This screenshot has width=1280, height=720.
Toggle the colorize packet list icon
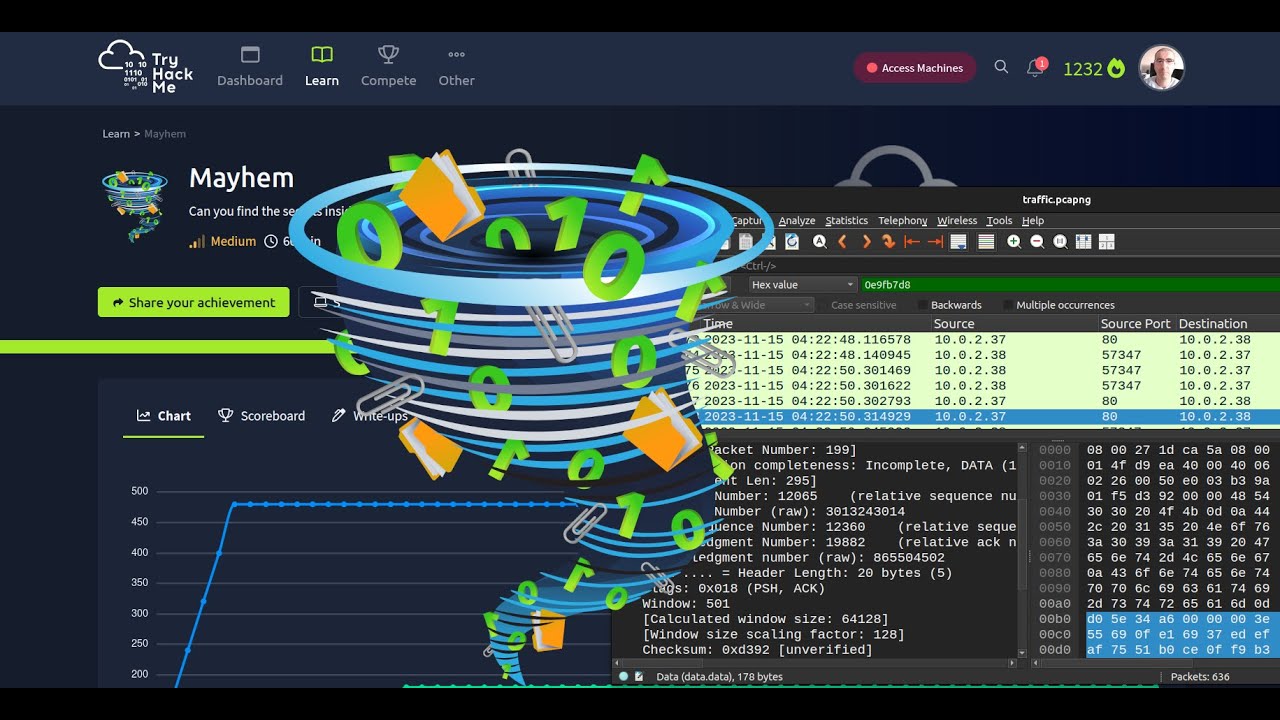click(x=986, y=242)
